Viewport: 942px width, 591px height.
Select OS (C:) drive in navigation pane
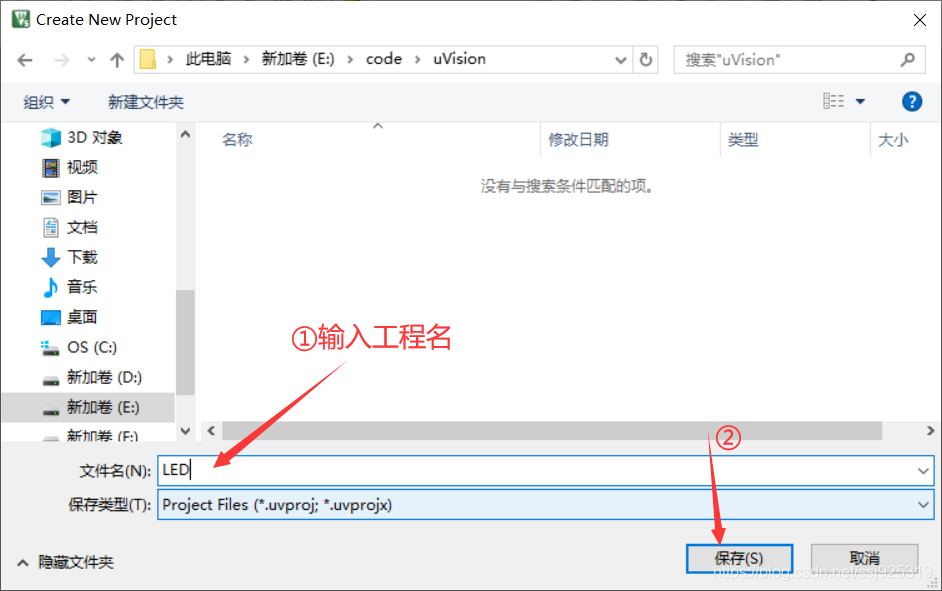pos(79,347)
